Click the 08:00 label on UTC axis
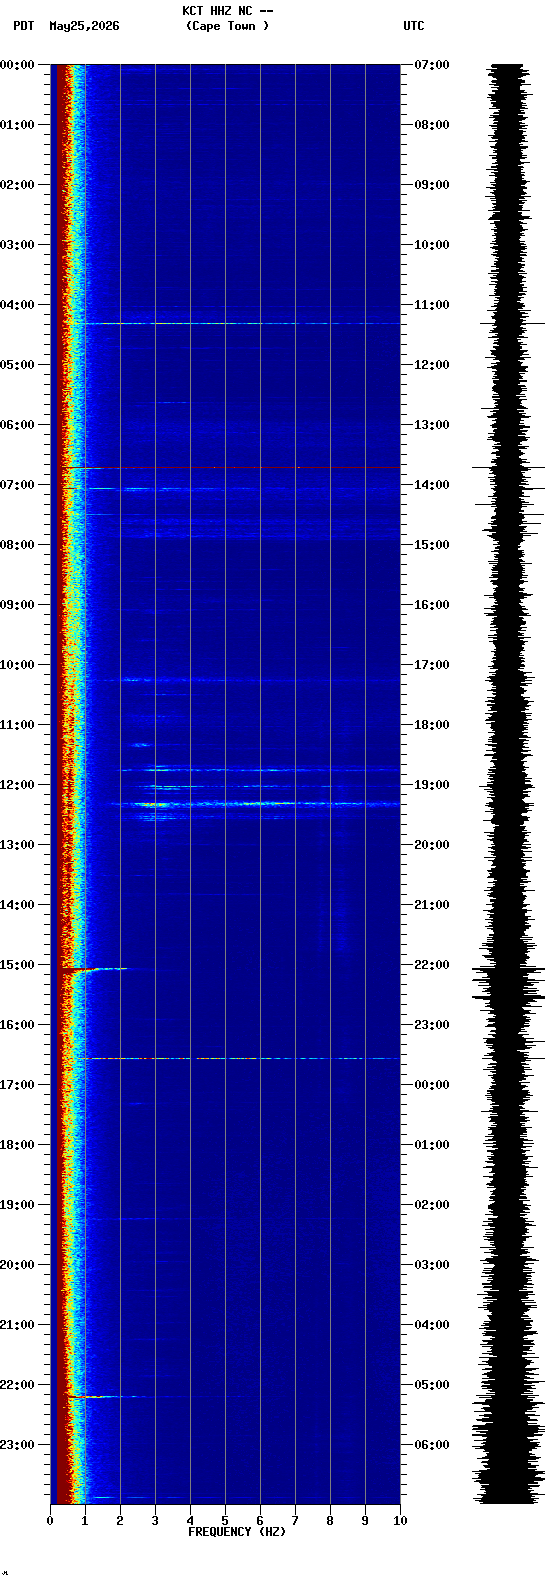 point(432,125)
